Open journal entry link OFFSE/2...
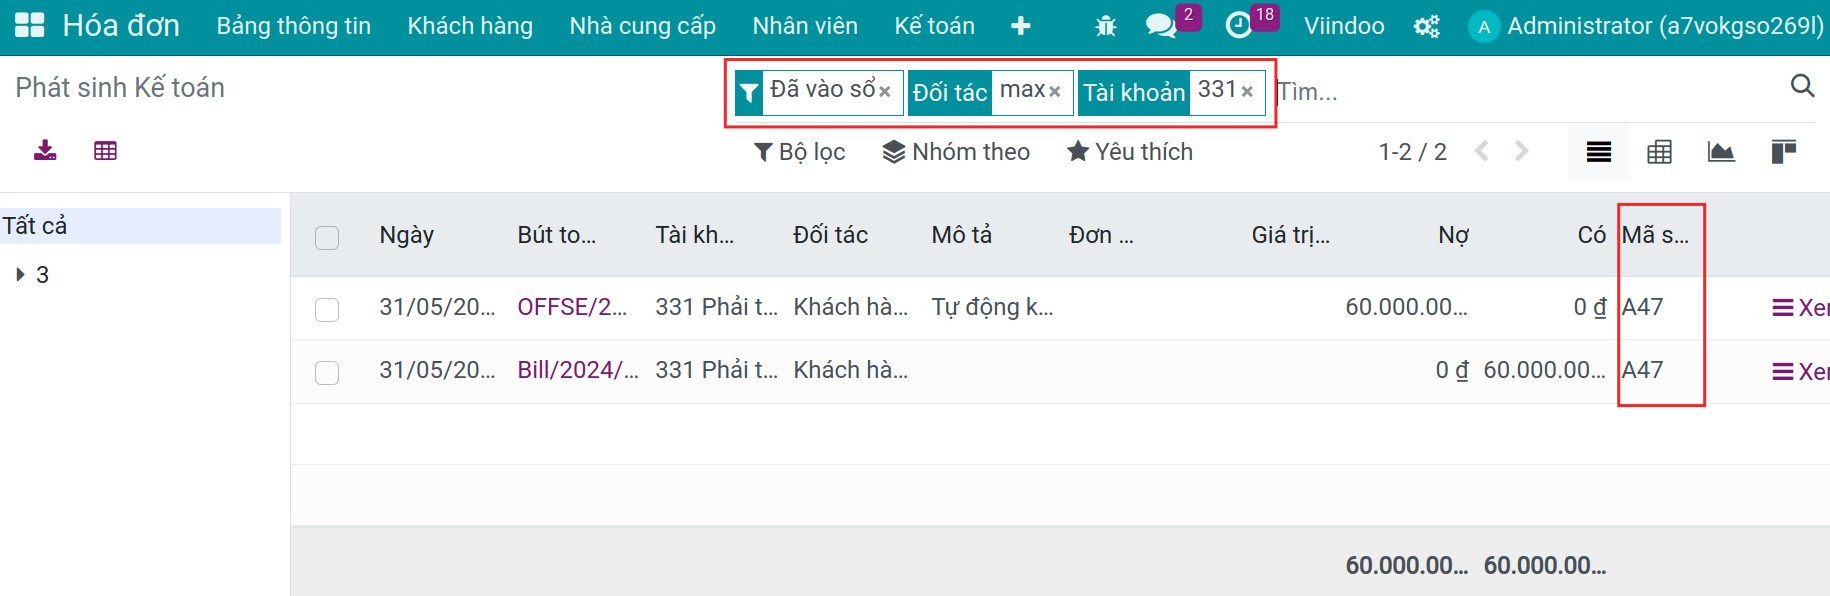1830x596 pixels. coord(572,307)
